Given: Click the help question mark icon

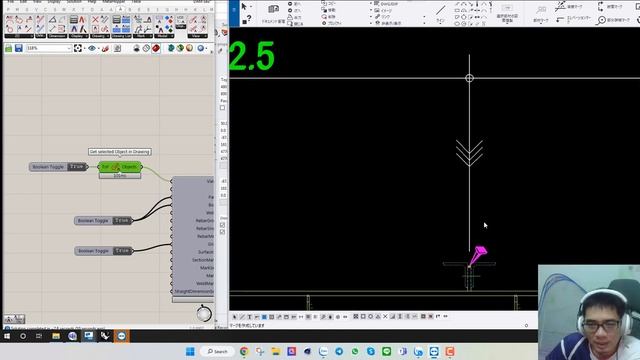Looking at the screenshot, I should (x=249, y=19).
